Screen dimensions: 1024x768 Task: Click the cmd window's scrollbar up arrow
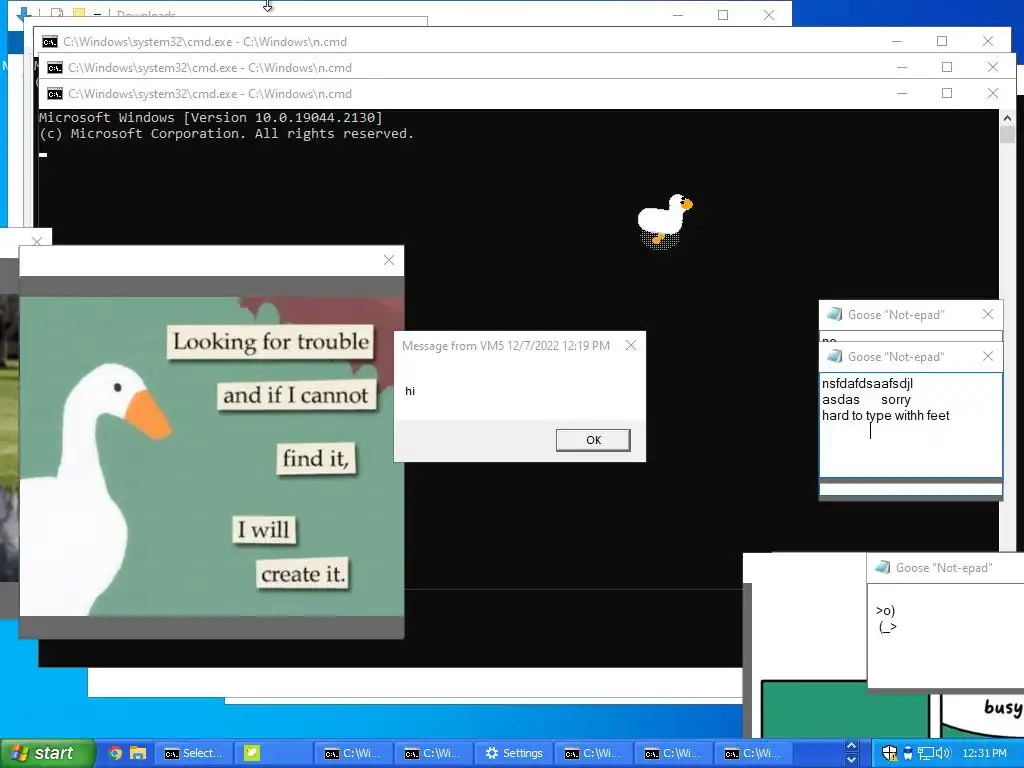1006,118
